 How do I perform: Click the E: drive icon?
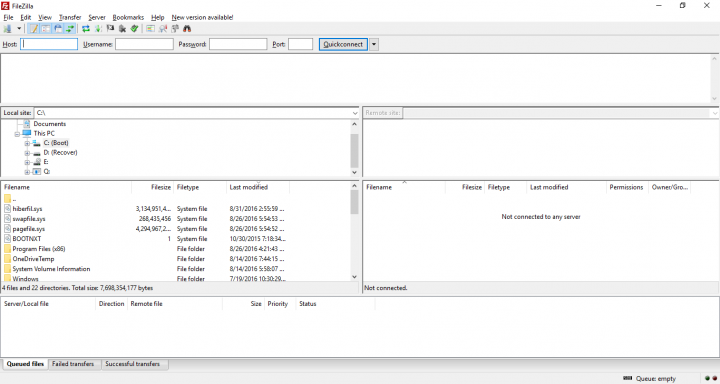tap(37, 162)
